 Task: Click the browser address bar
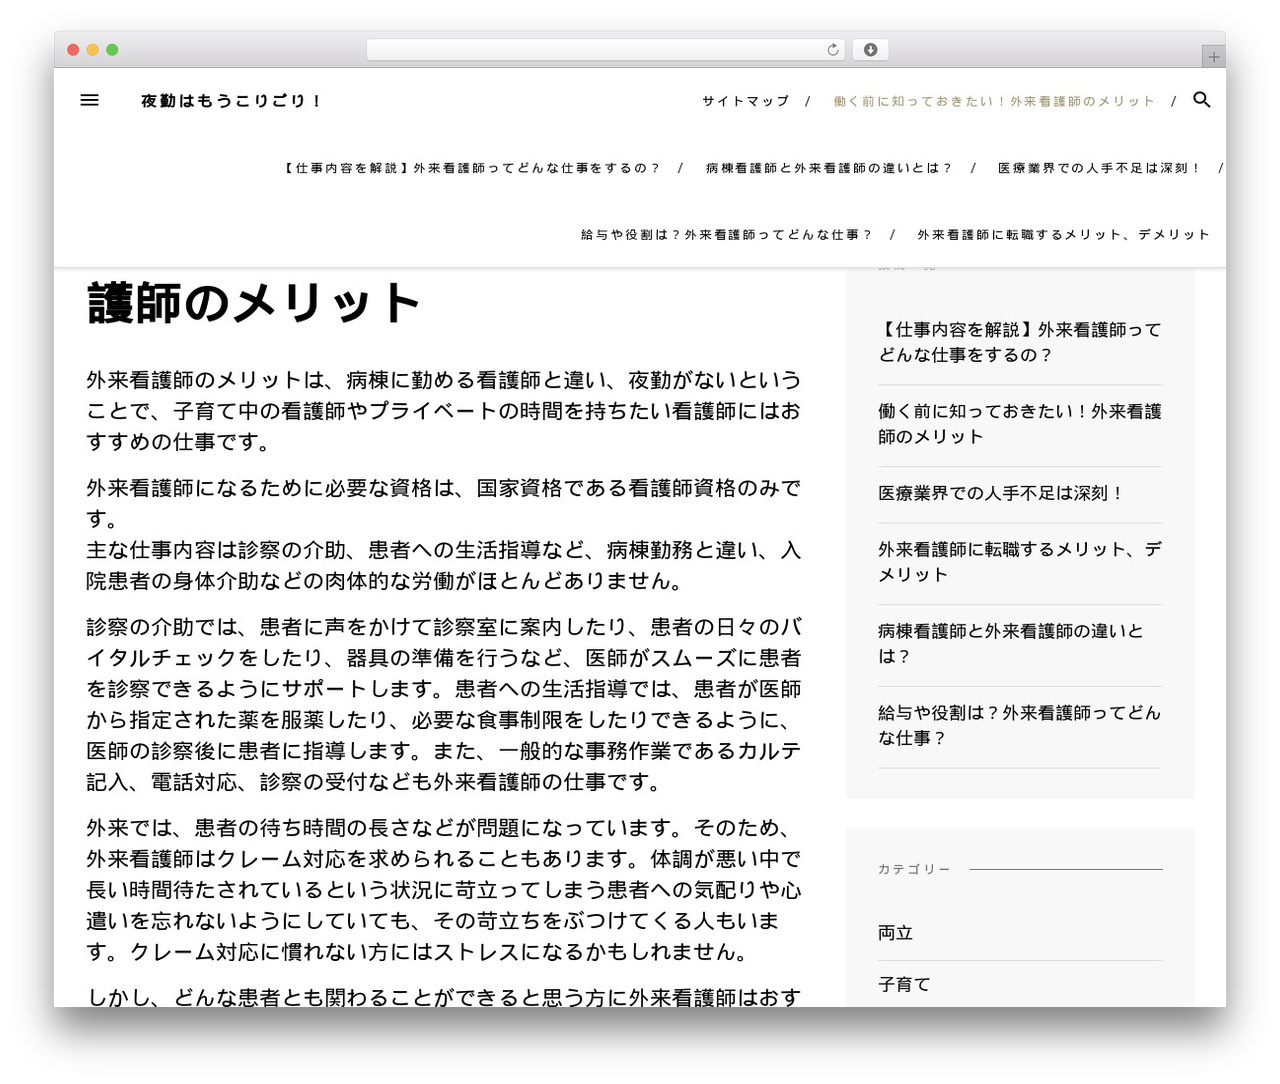[605, 50]
